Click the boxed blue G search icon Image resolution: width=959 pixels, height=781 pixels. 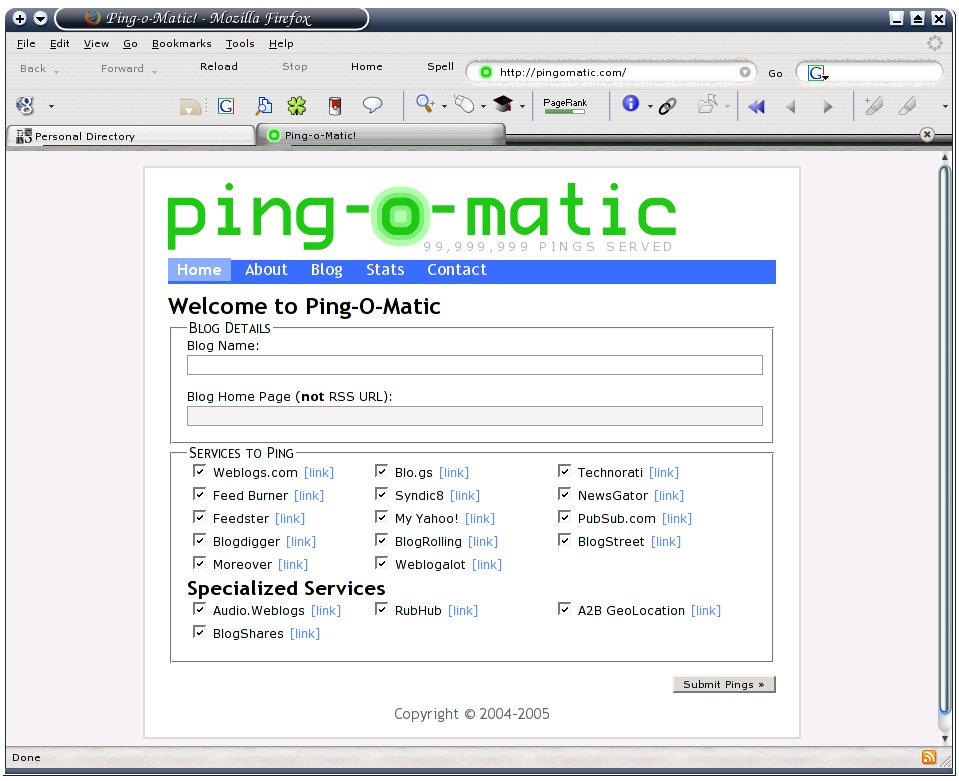tap(226, 106)
